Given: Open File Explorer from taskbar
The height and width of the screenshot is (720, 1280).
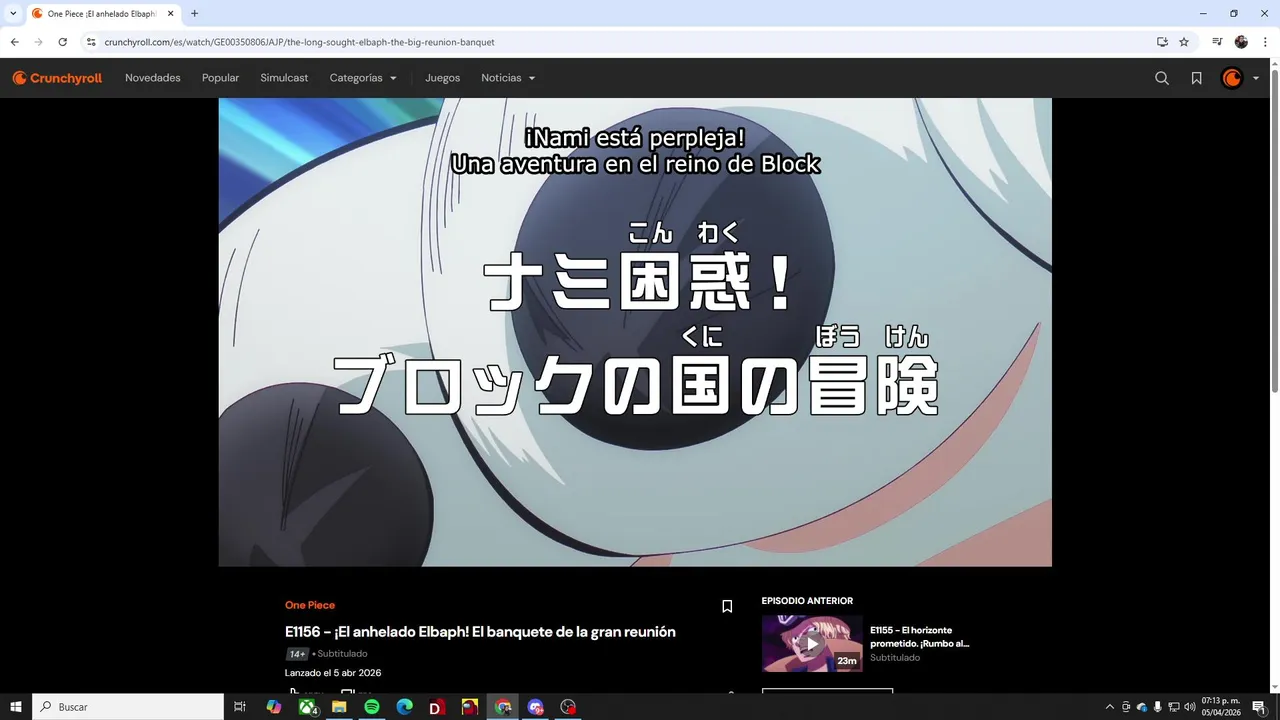Looking at the screenshot, I should pos(339,707).
